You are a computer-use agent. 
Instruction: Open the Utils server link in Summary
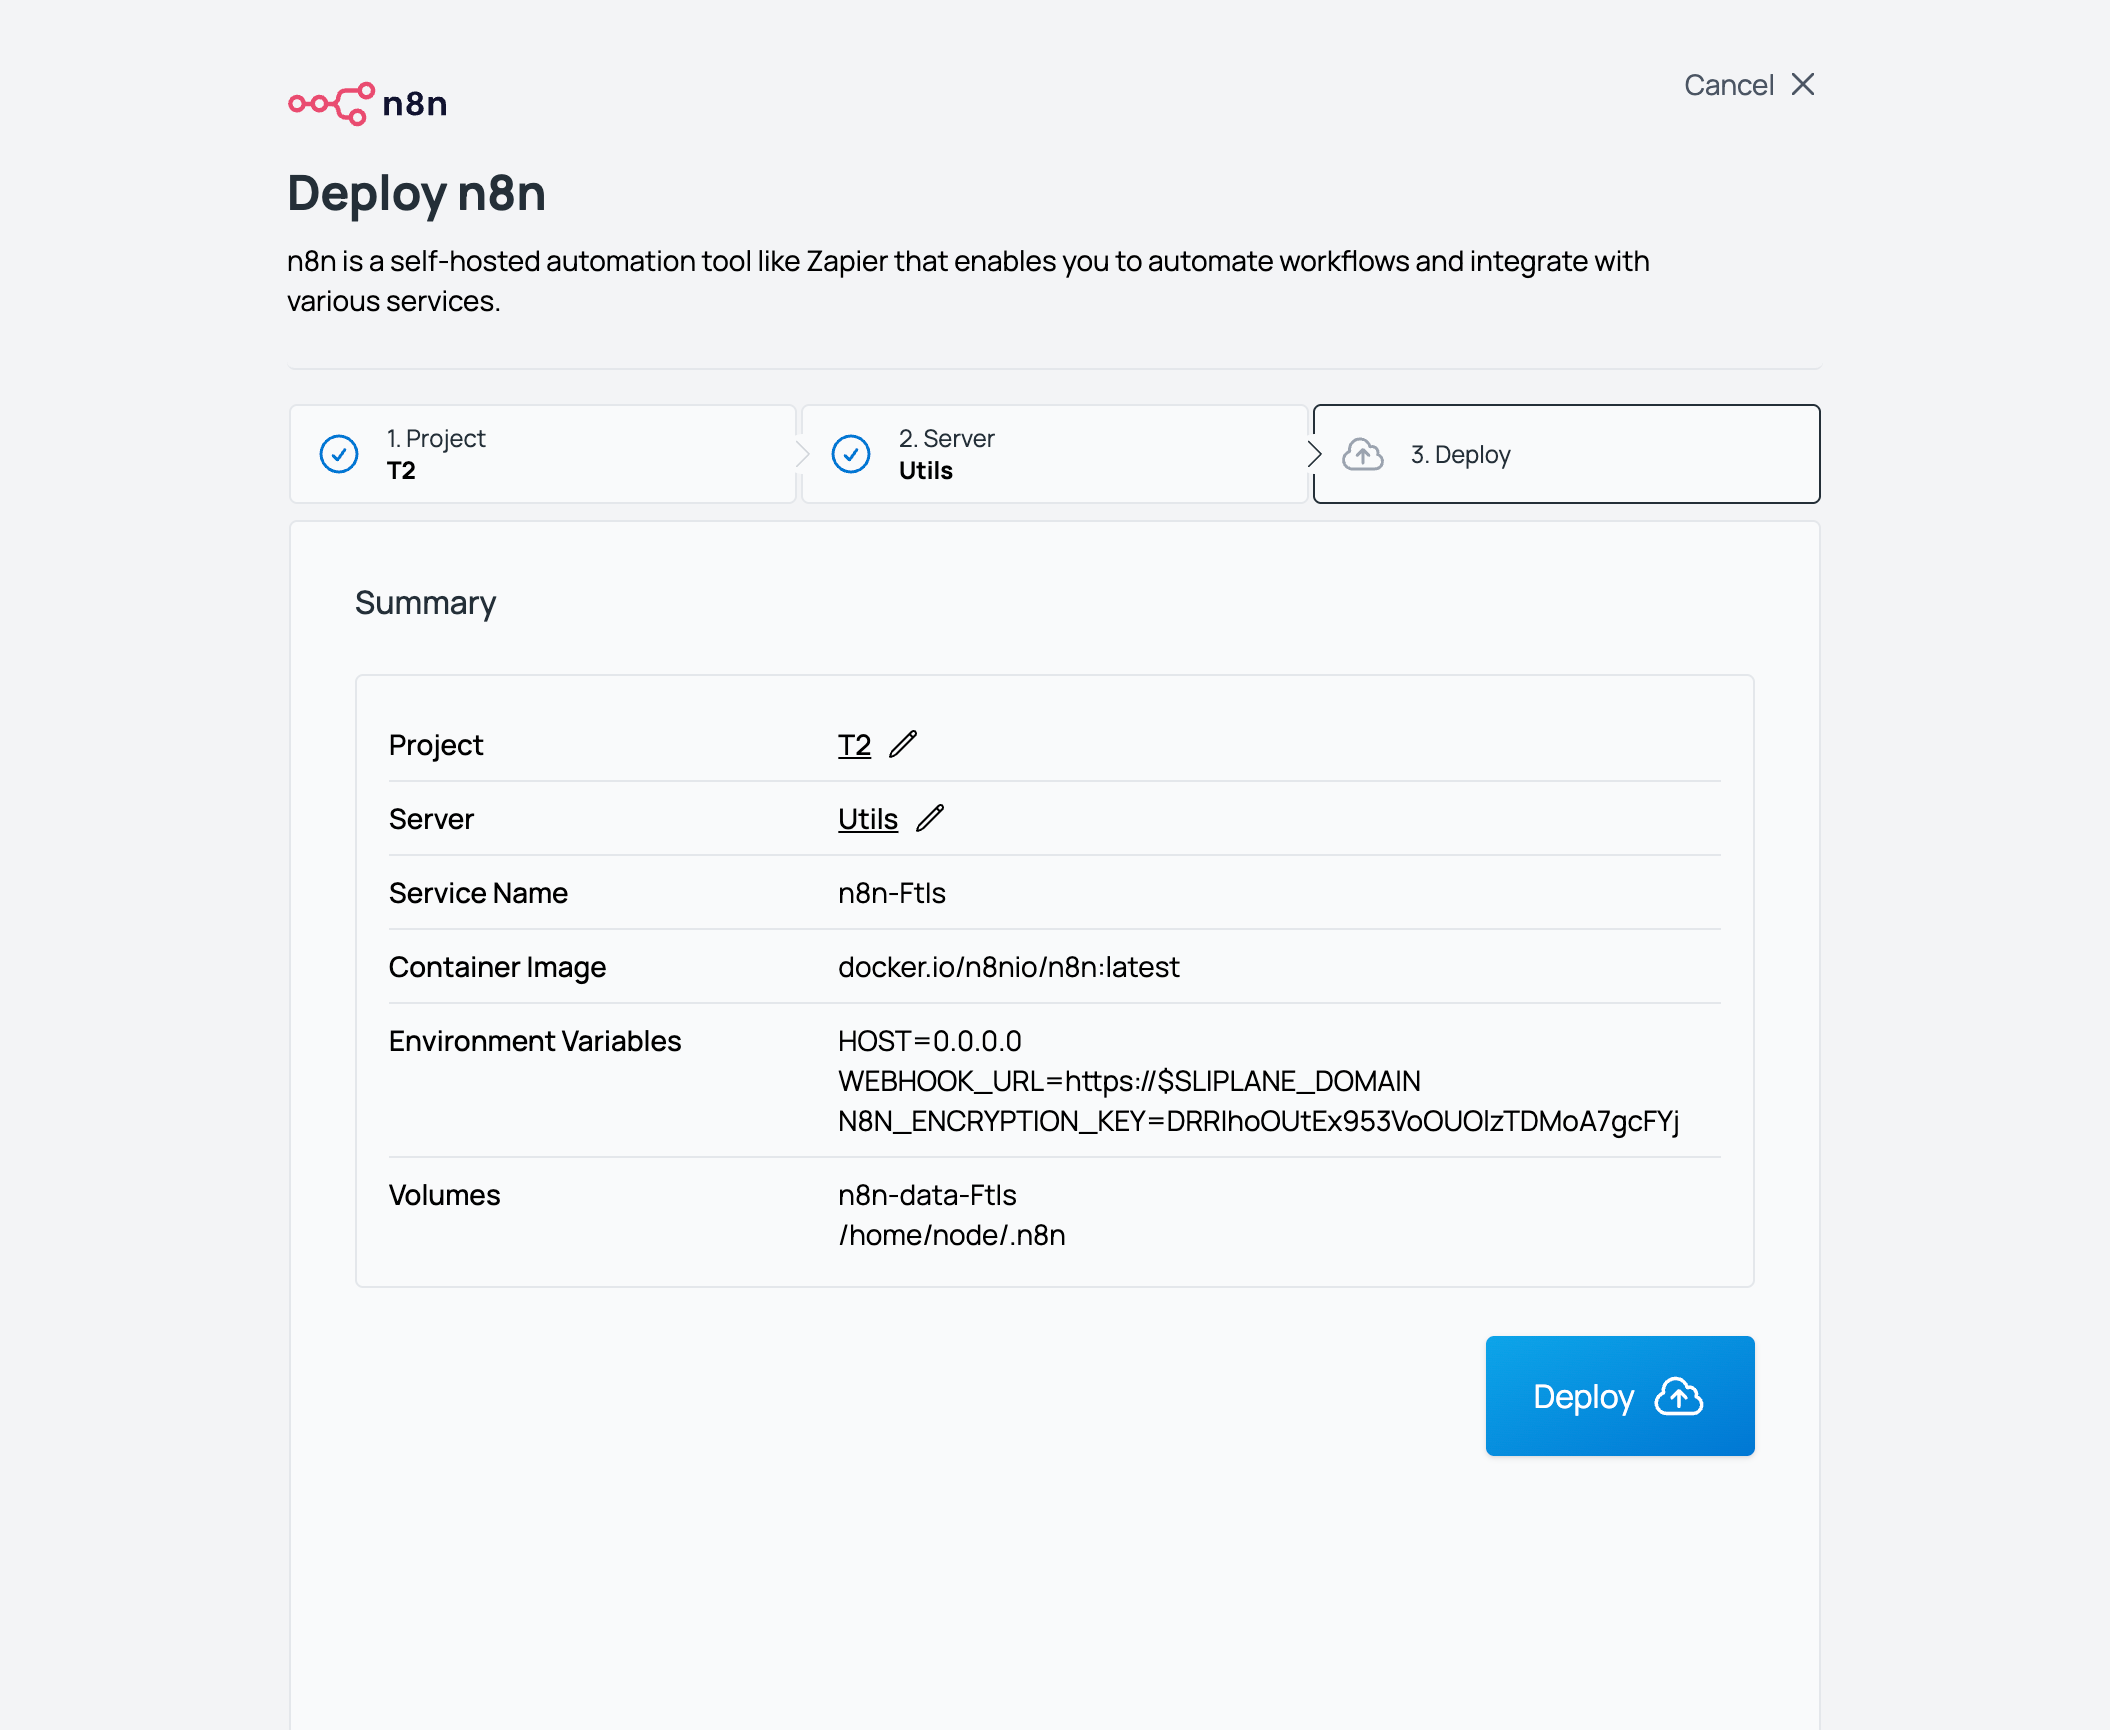868,819
